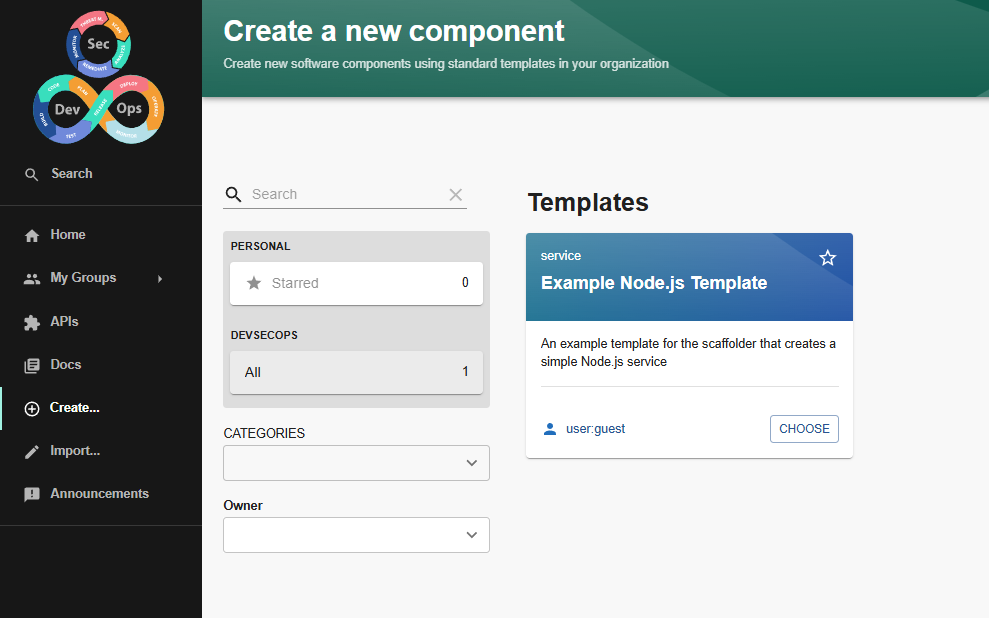Open the user:guest owner link
This screenshot has height=618, width=989.
pyautogui.click(x=595, y=429)
